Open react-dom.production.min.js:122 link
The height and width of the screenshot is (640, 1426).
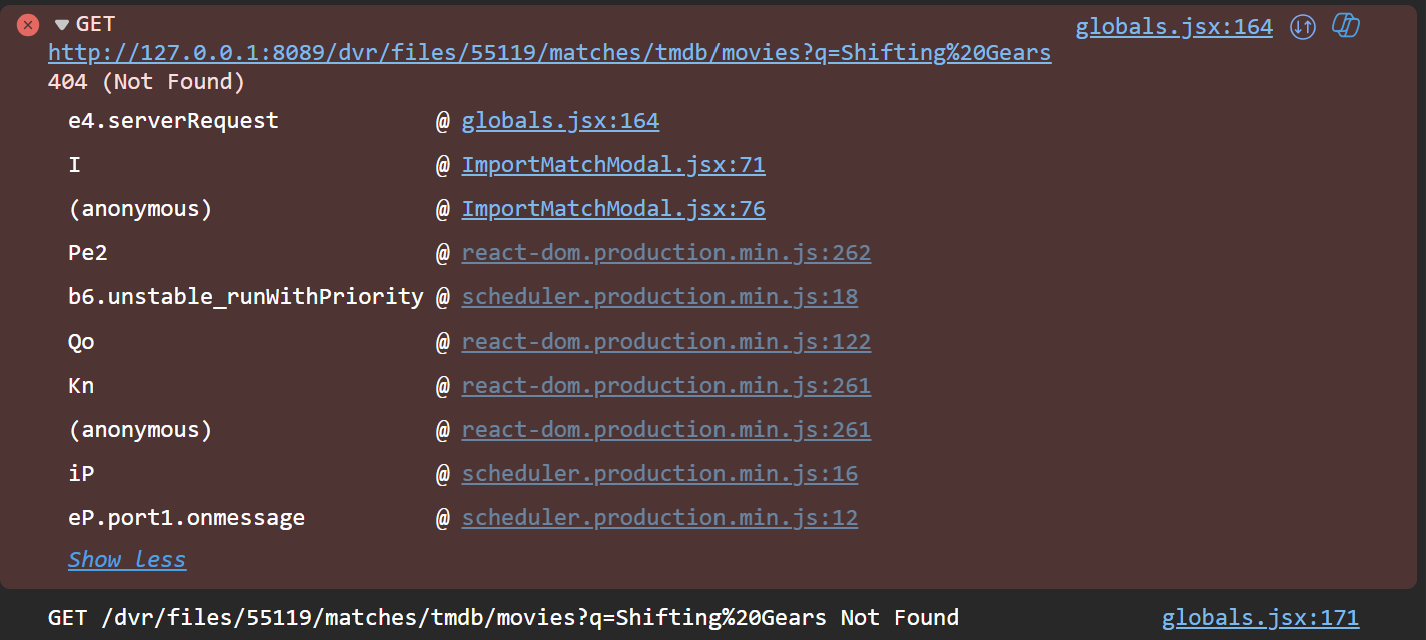point(666,342)
